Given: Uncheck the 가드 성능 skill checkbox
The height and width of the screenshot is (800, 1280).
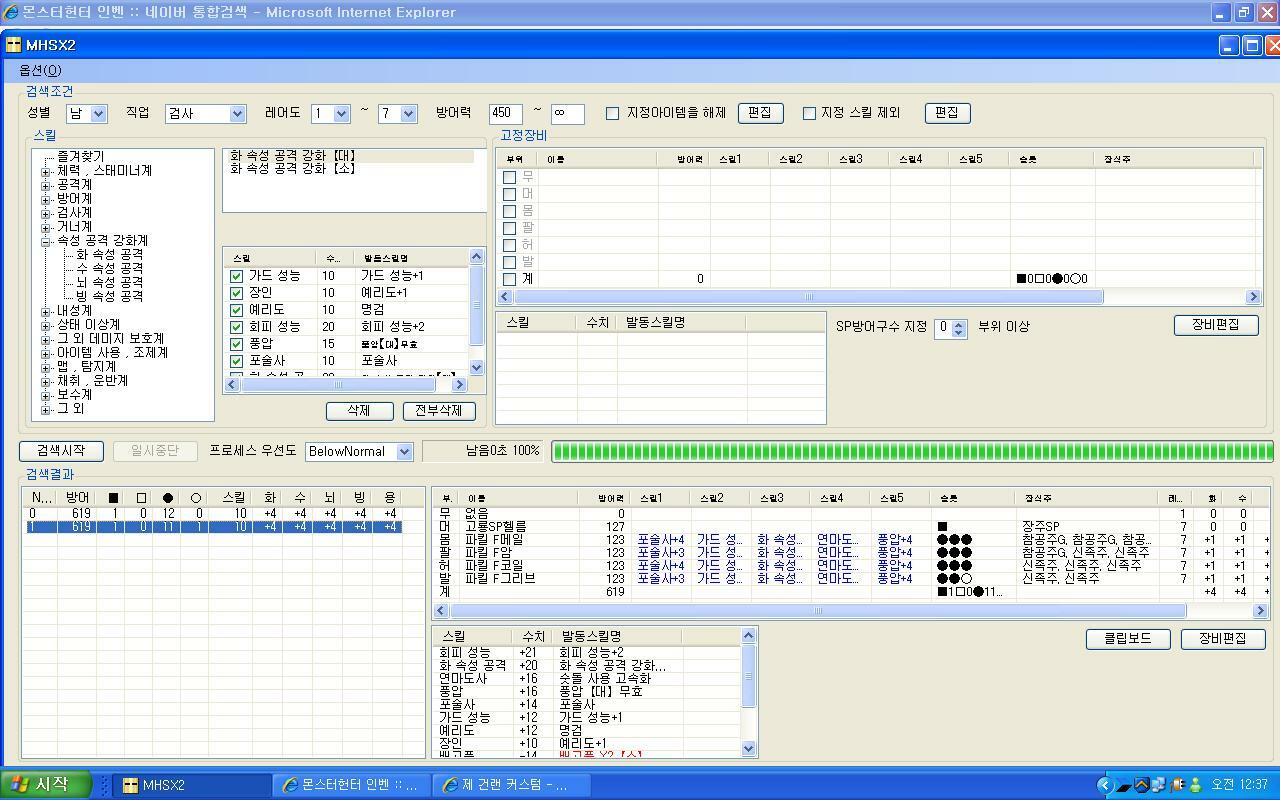Looking at the screenshot, I should point(236,276).
